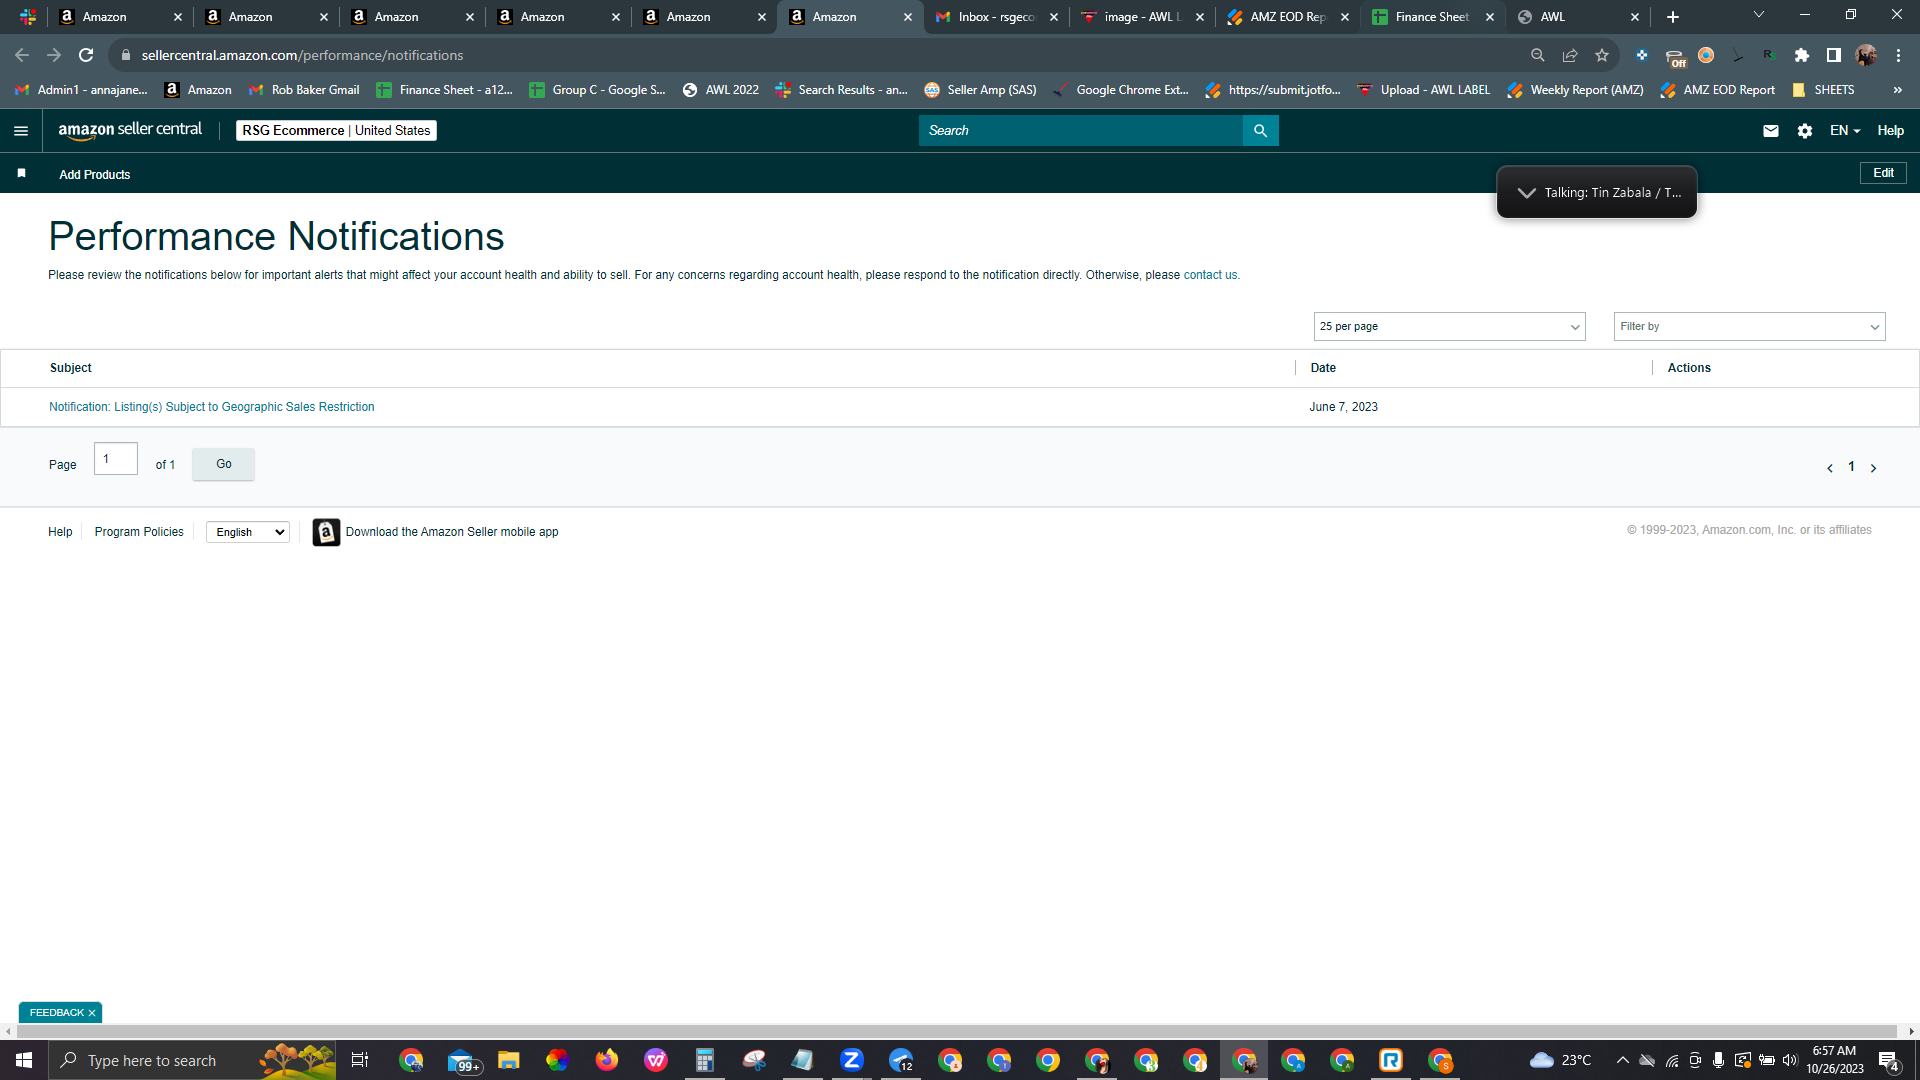Open Task View on the taskbar
Image resolution: width=1920 pixels, height=1080 pixels.
pos(360,1060)
